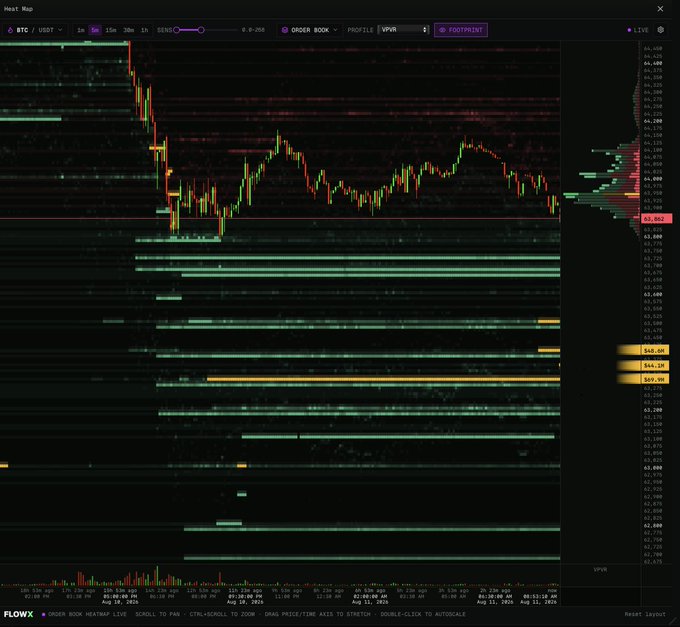The width and height of the screenshot is (680, 627).
Task: Click the 63,862 current price label
Action: pos(657,219)
